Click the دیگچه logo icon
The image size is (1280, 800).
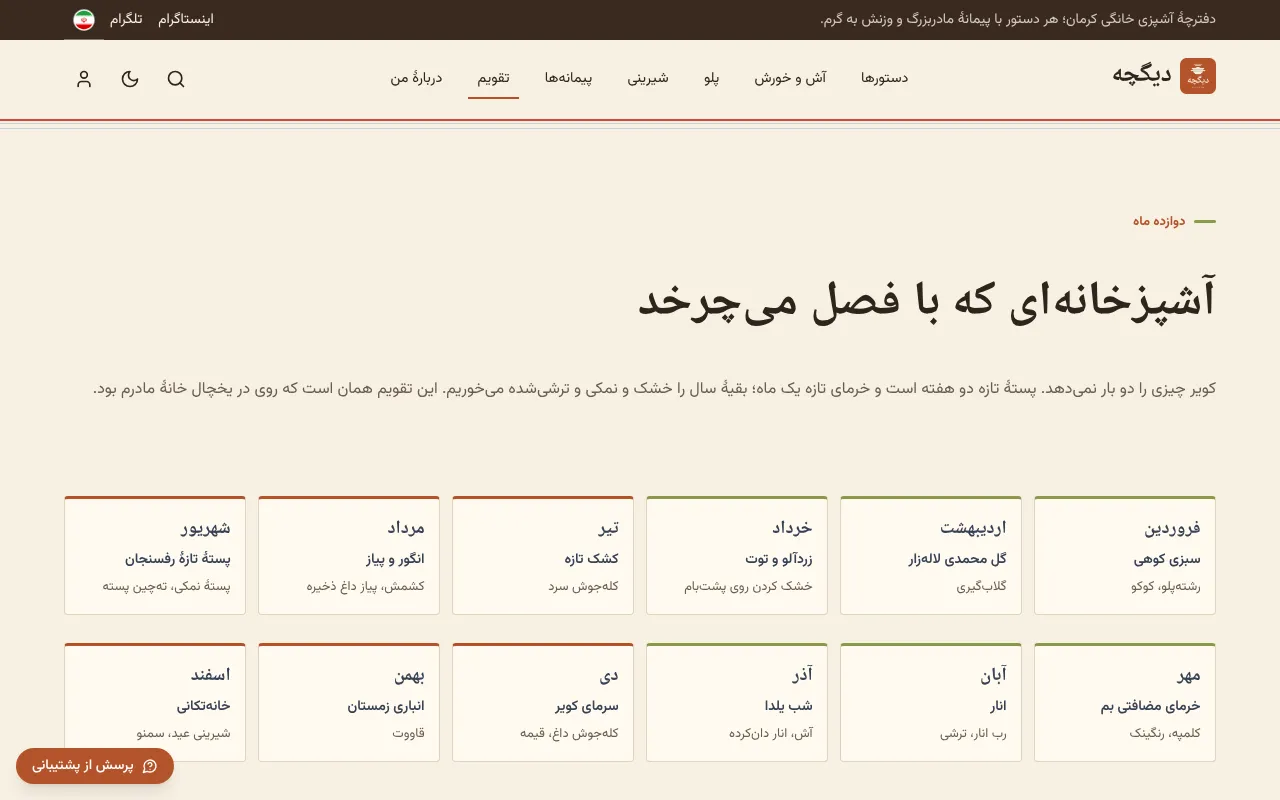(x=1198, y=76)
